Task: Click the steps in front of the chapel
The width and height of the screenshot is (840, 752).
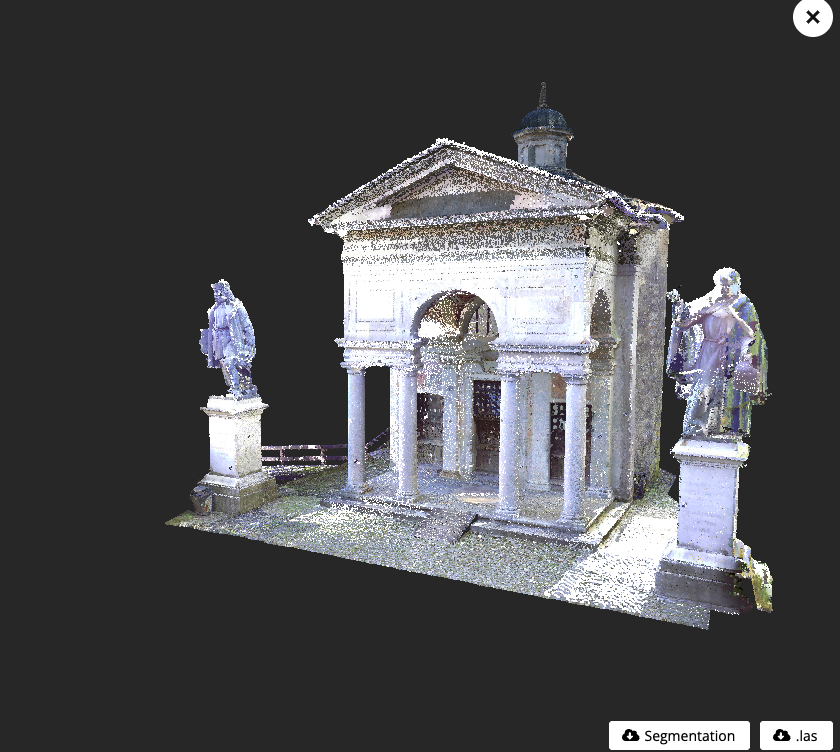Action: click(462, 524)
